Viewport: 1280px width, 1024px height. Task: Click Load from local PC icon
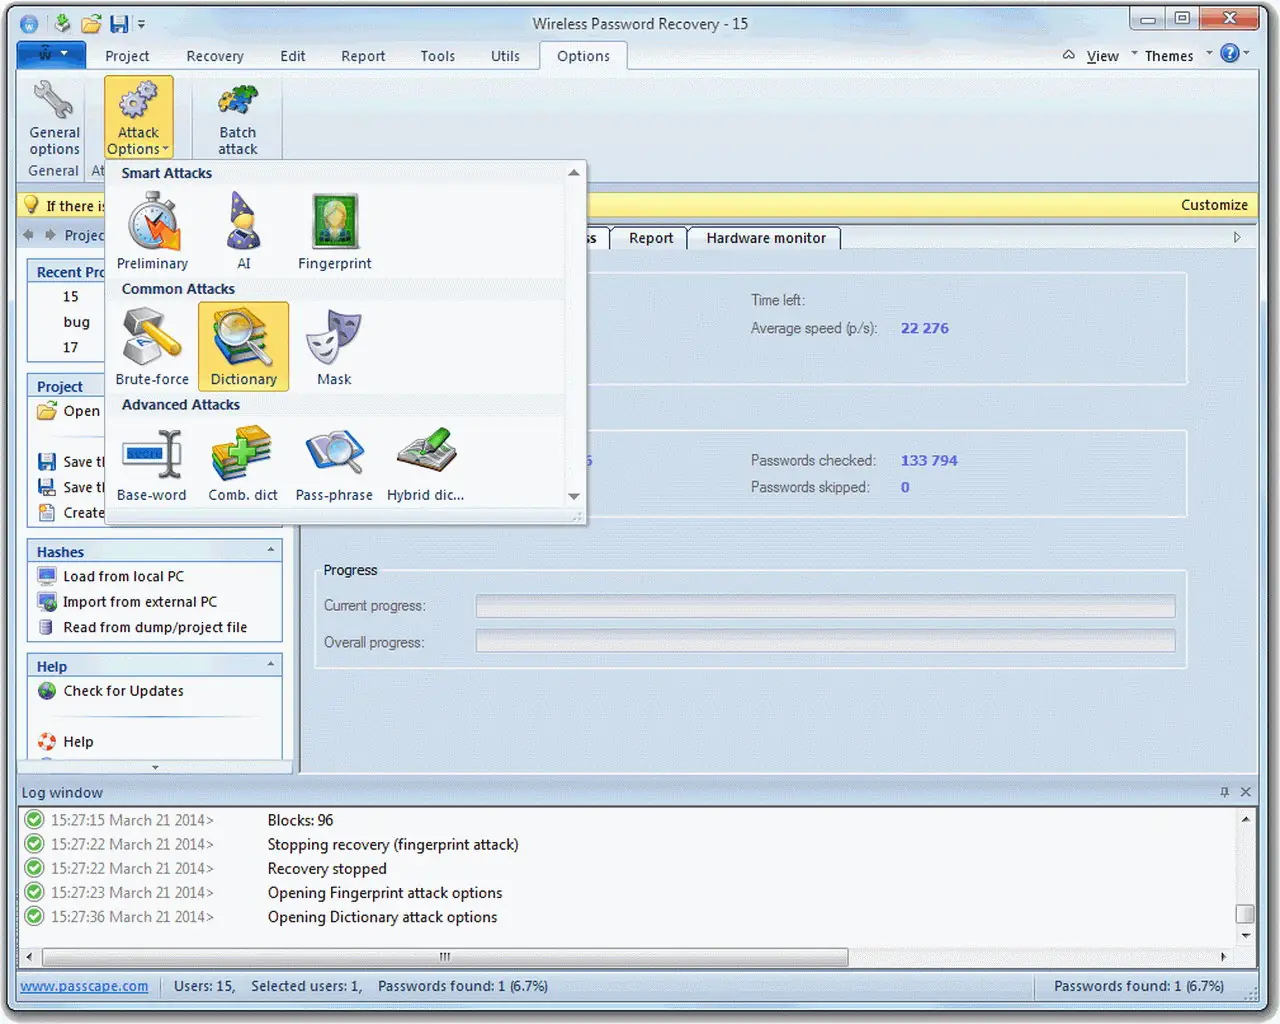[47, 576]
